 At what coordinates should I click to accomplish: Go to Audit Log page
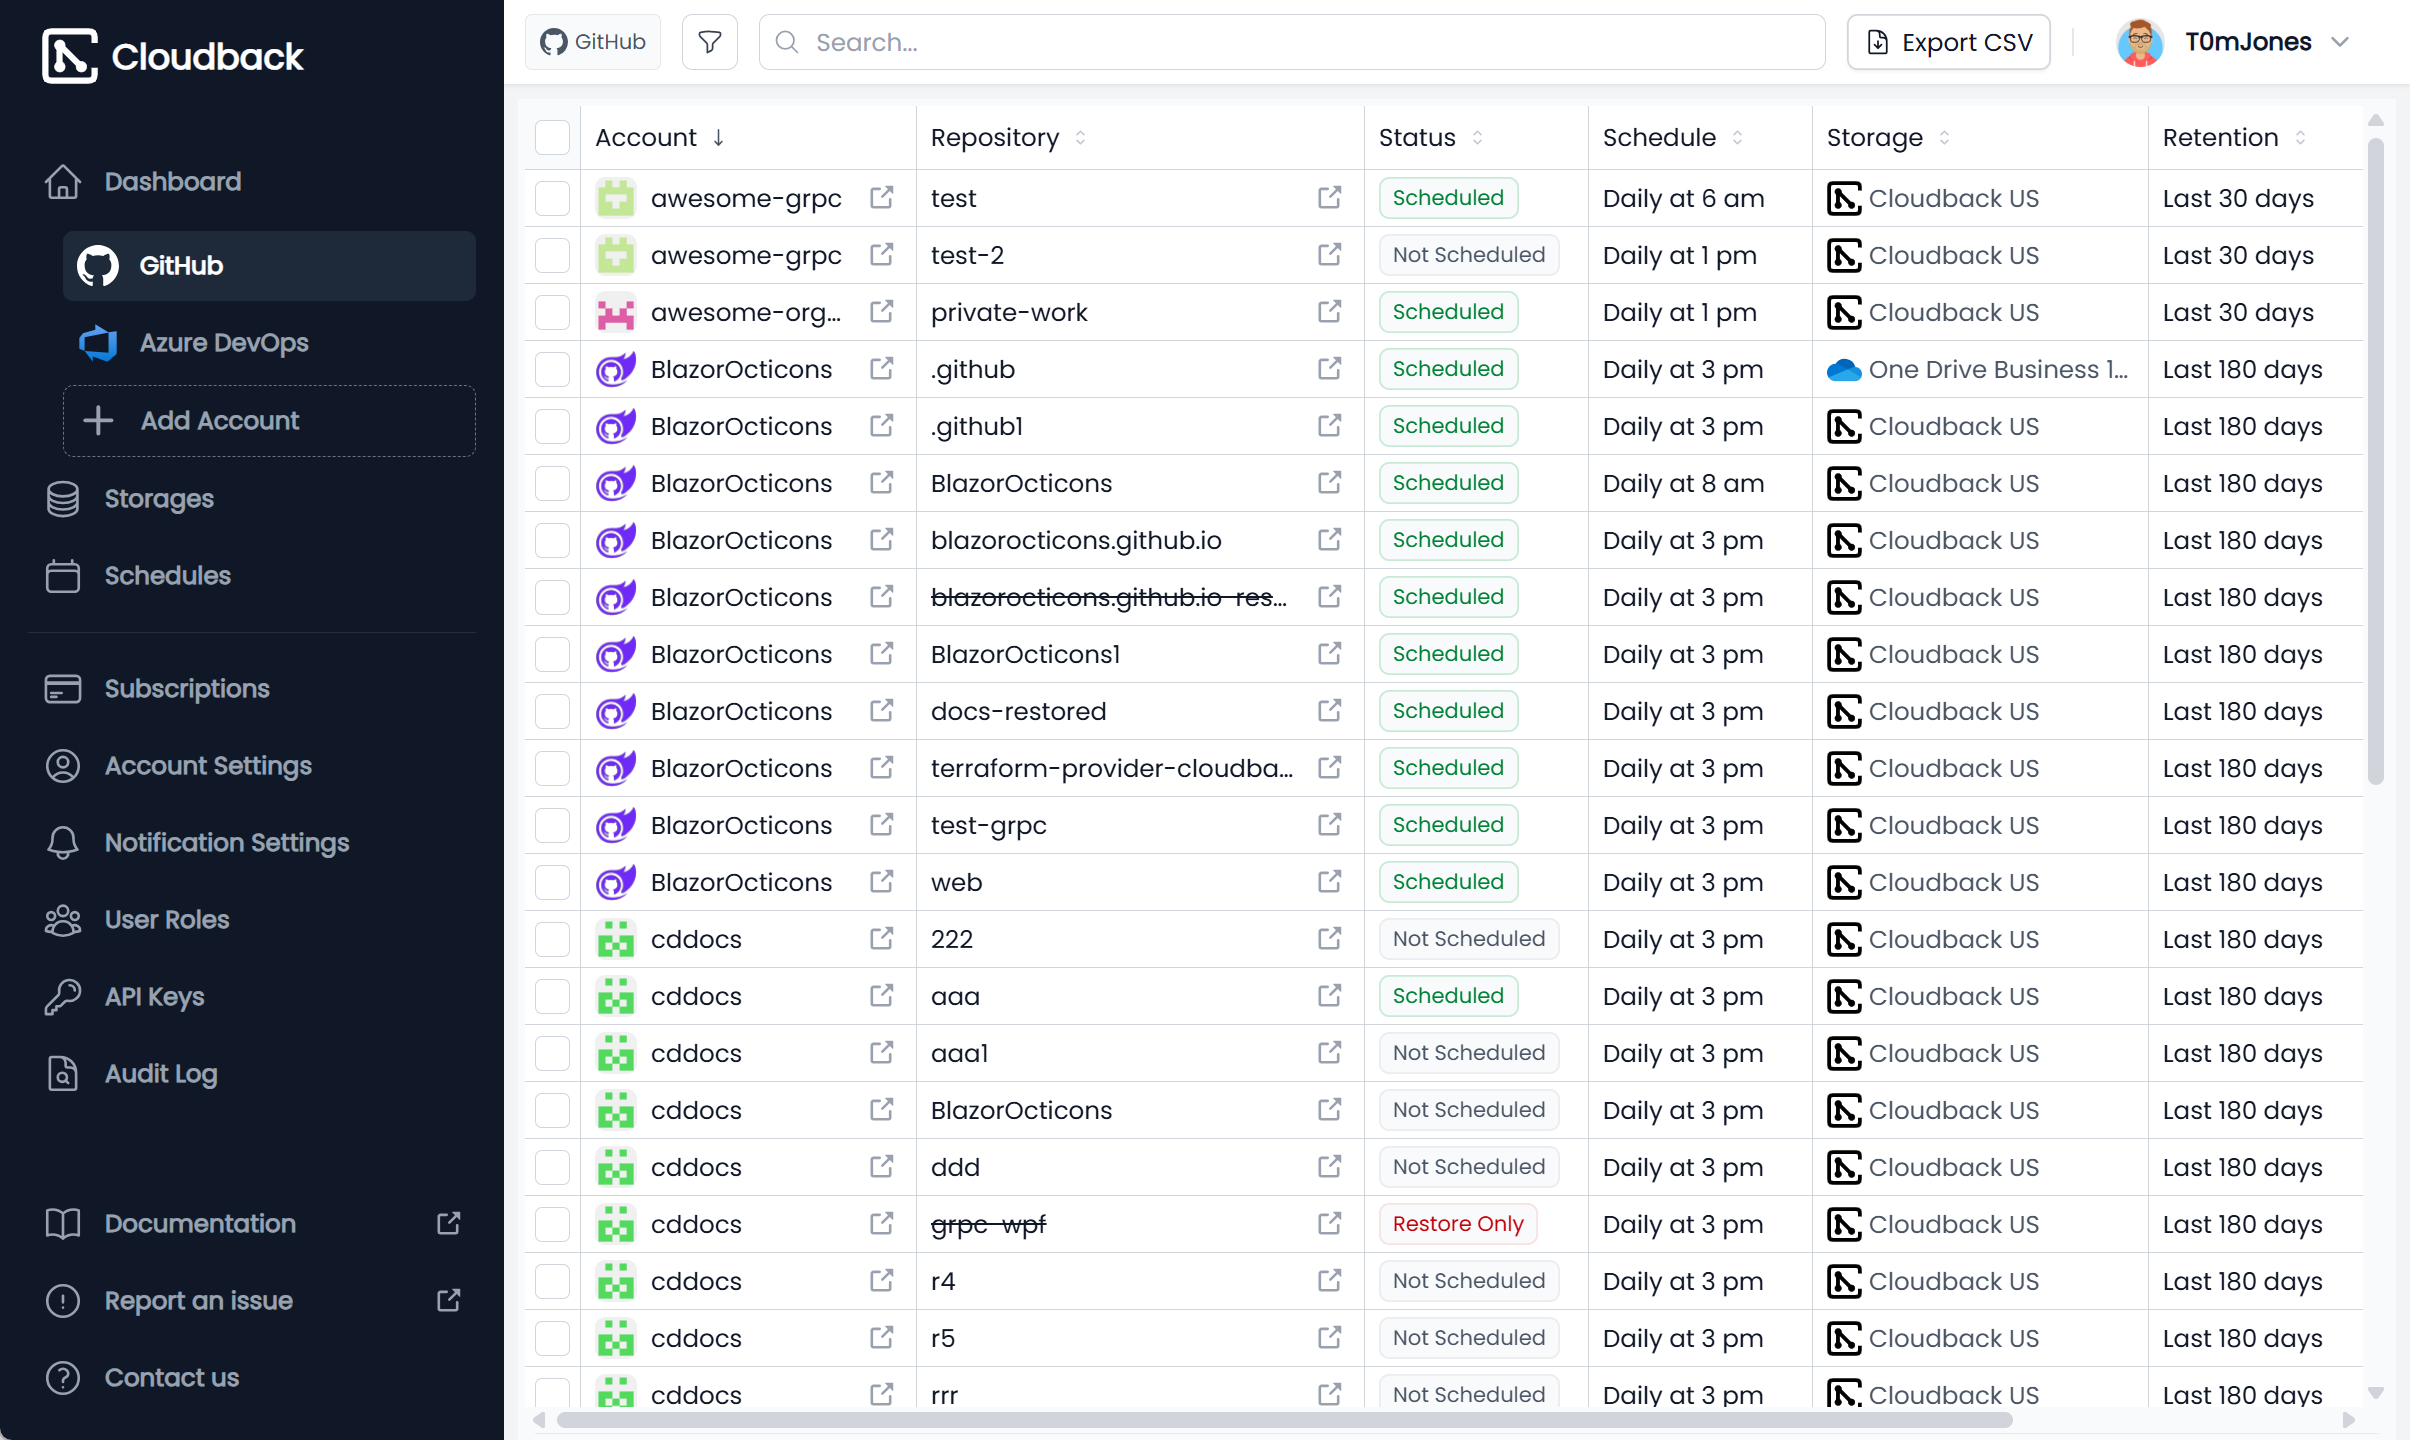point(160,1074)
